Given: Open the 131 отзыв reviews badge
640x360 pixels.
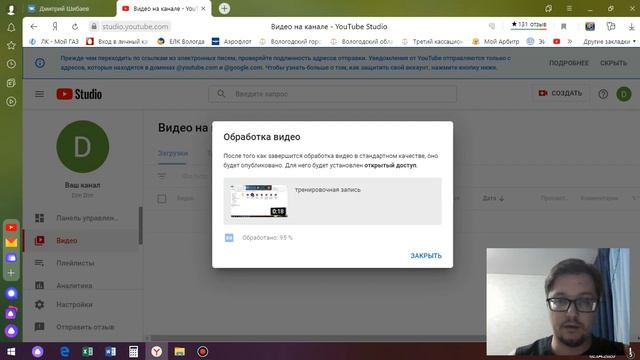Looking at the screenshot, I should tap(529, 25).
